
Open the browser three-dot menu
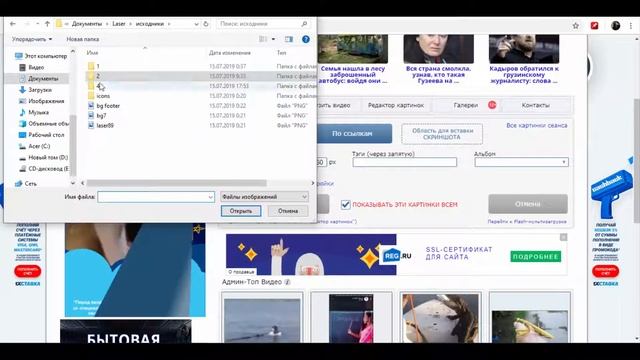[x=631, y=26]
